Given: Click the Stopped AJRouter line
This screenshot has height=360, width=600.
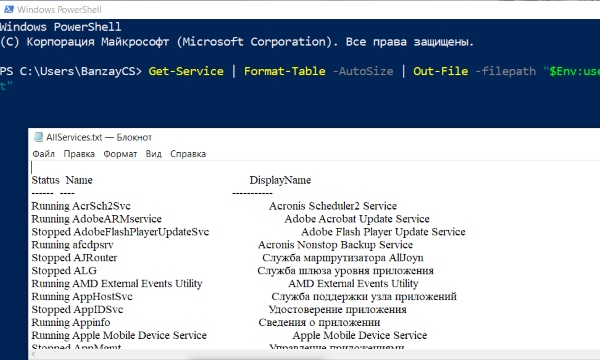Looking at the screenshot, I should [x=227, y=257].
